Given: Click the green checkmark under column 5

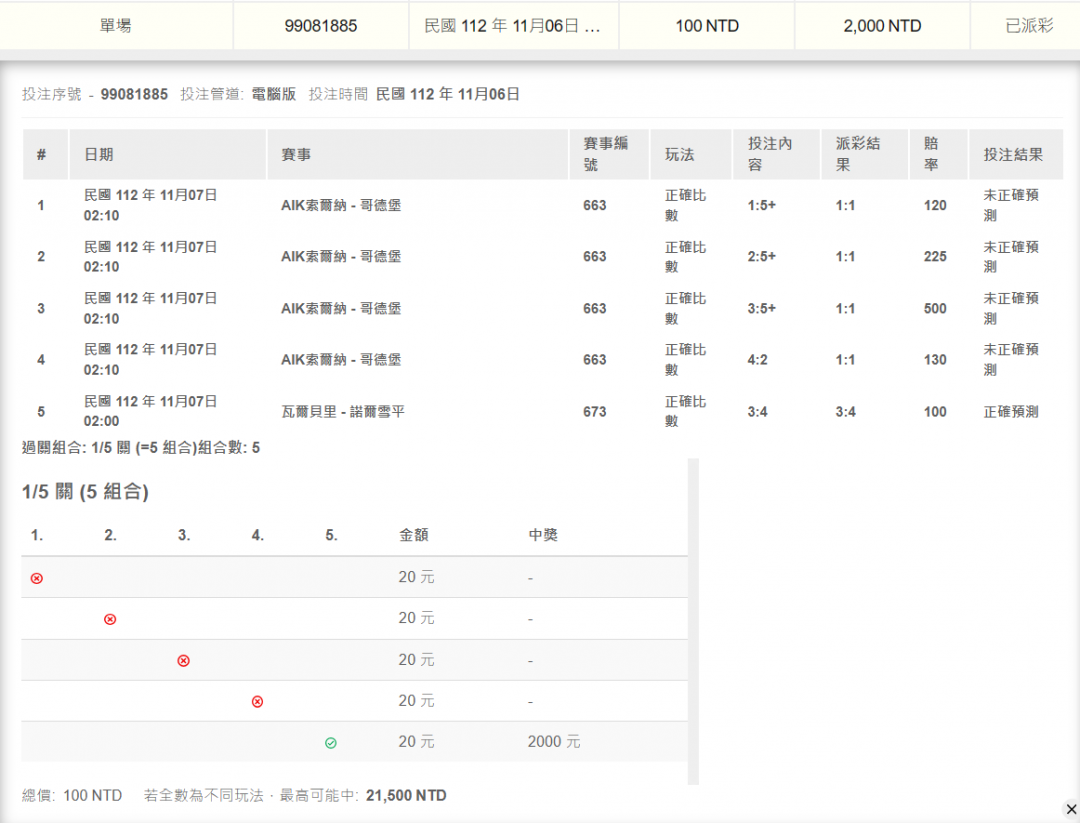Looking at the screenshot, I should (x=331, y=743).
